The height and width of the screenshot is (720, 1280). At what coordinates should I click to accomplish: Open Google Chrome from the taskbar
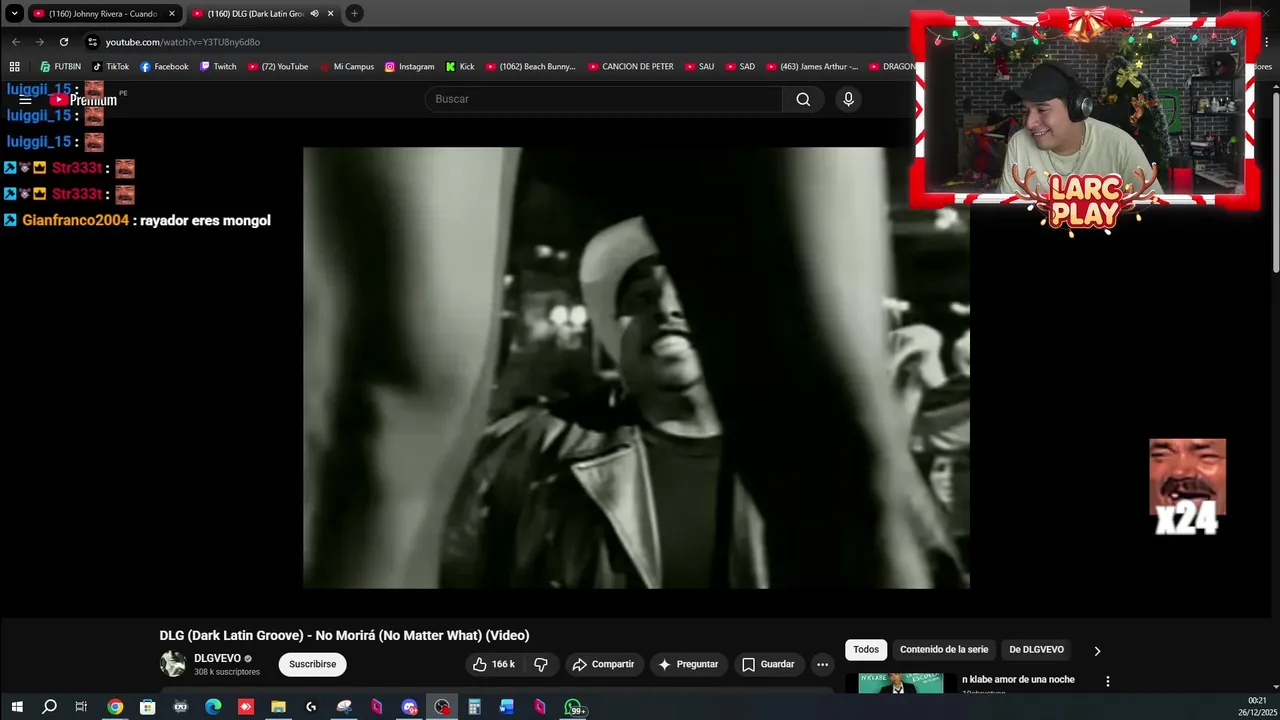point(115,707)
